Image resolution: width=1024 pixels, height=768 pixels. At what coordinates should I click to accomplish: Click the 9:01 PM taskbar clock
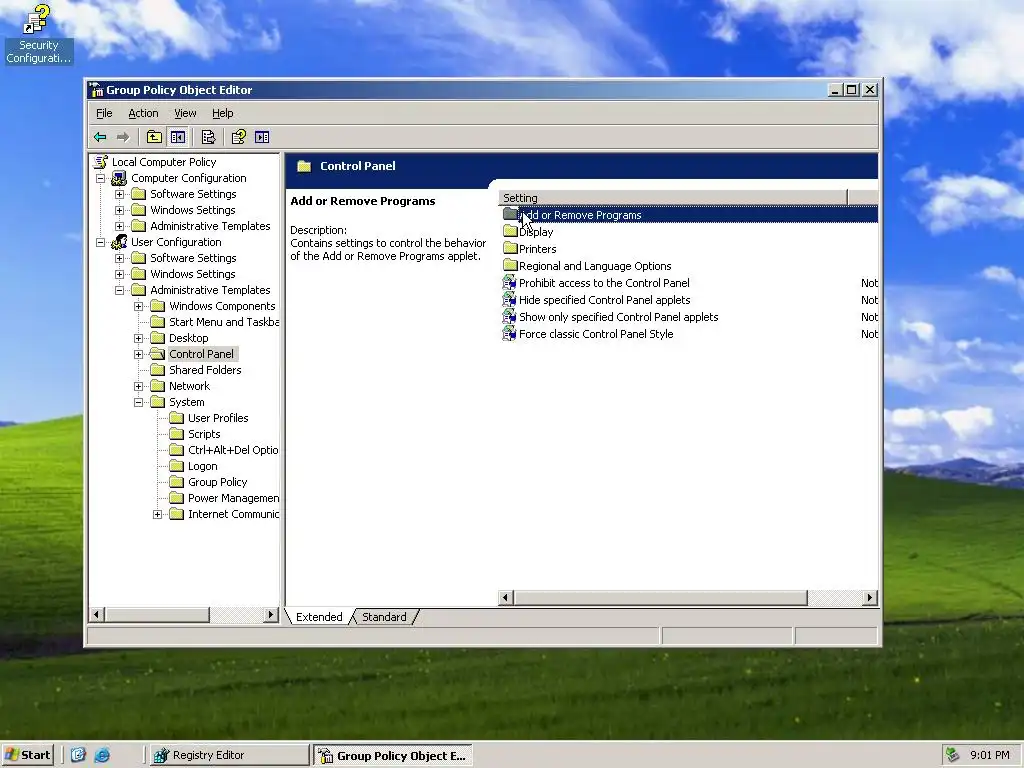click(x=989, y=755)
